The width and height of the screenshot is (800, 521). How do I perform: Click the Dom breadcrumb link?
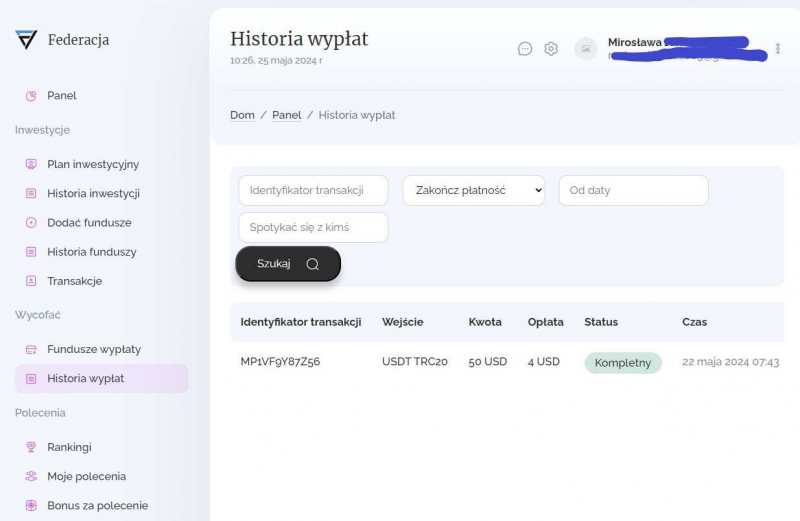pyautogui.click(x=242, y=115)
